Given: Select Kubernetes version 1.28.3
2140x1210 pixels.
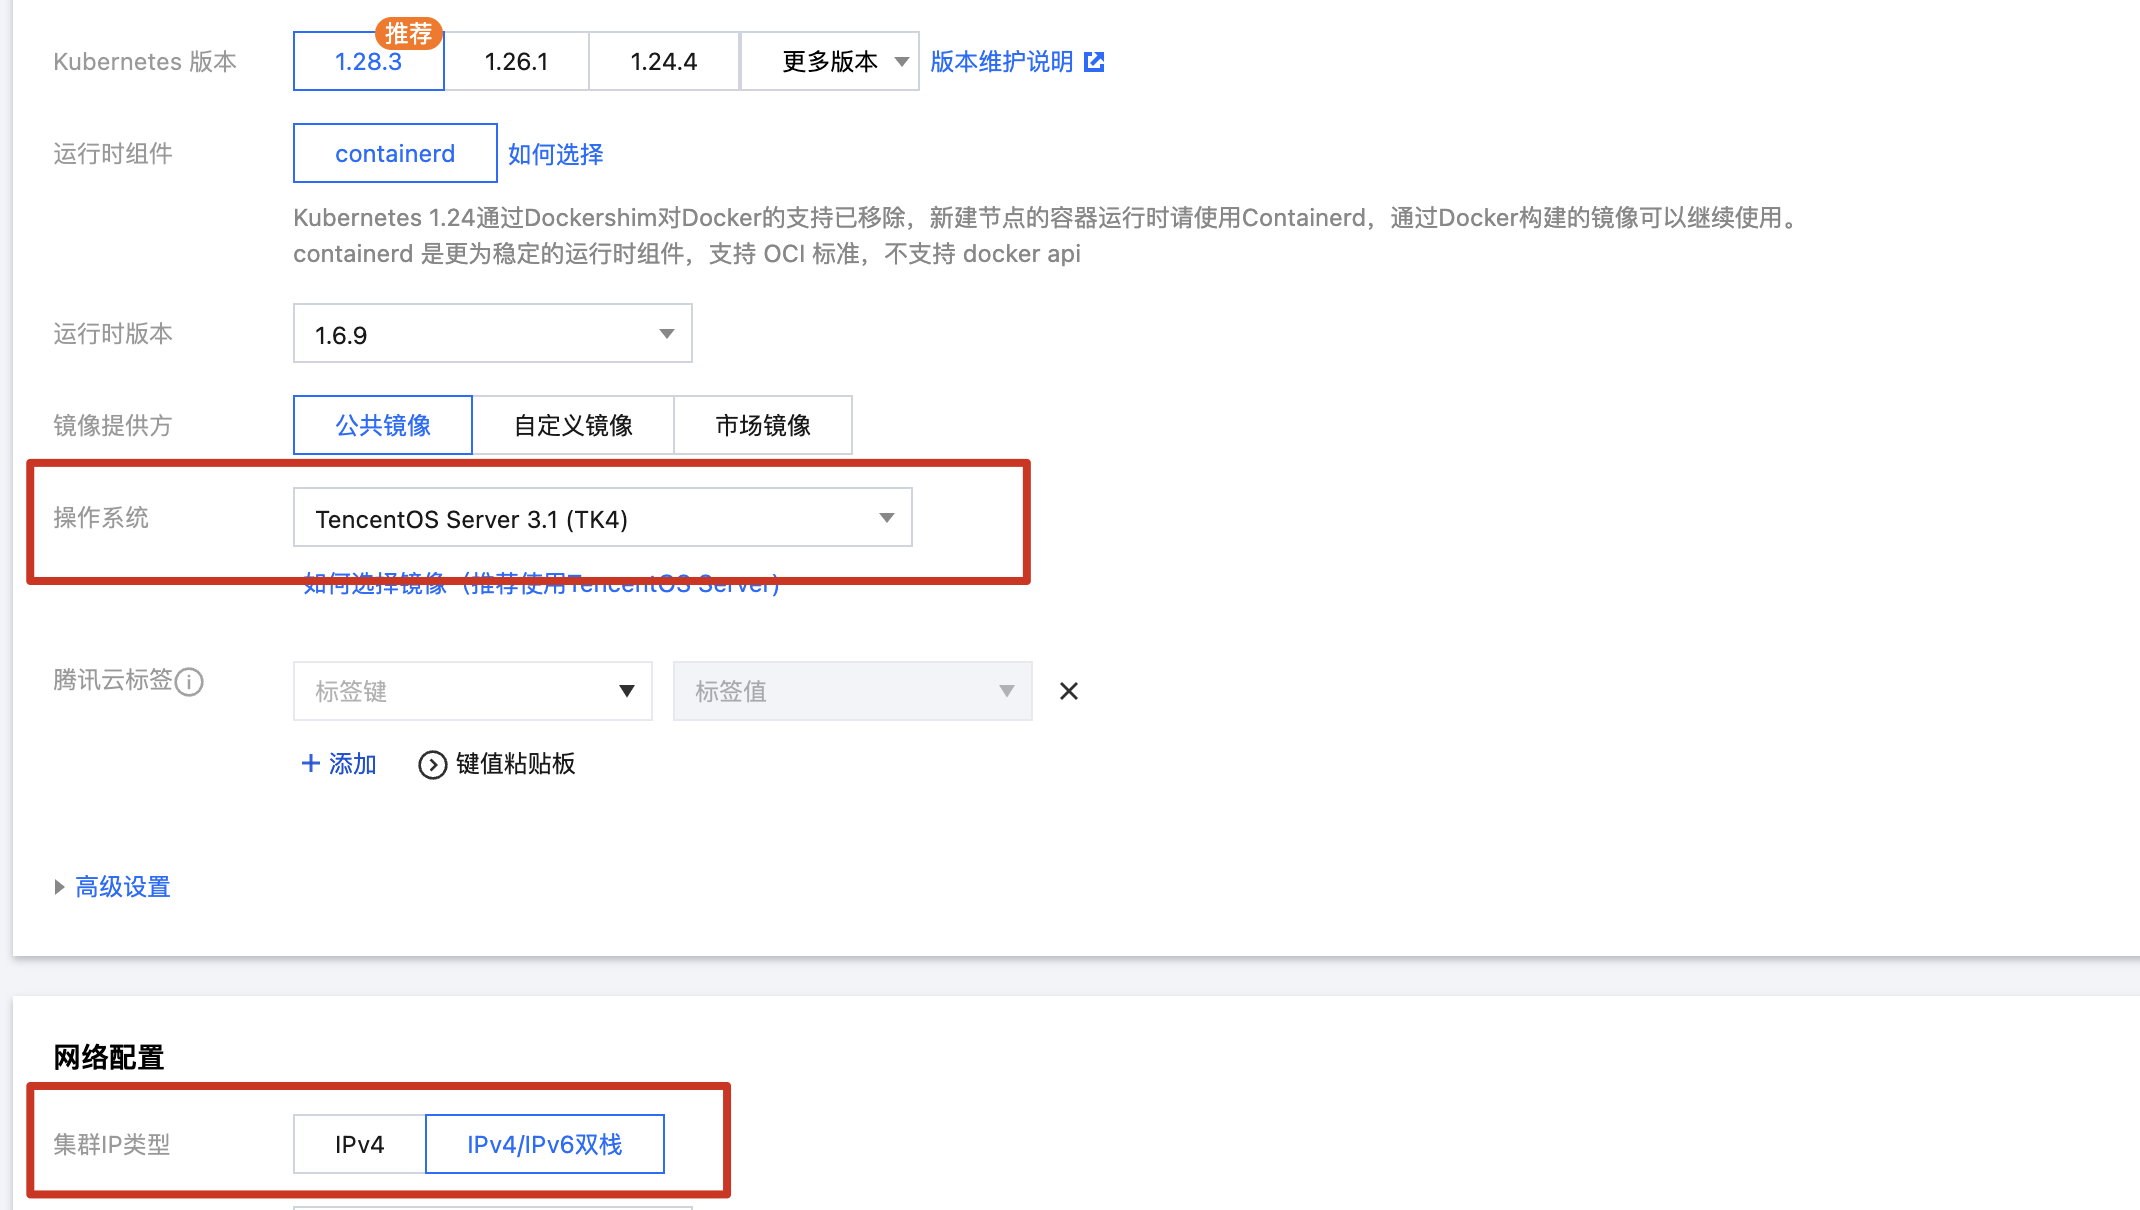Looking at the screenshot, I should (368, 62).
